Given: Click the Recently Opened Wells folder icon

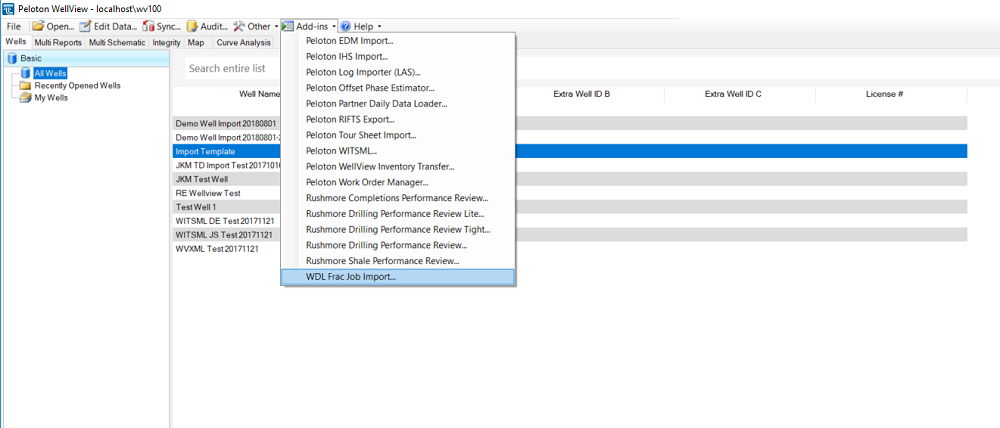Looking at the screenshot, I should (26, 85).
